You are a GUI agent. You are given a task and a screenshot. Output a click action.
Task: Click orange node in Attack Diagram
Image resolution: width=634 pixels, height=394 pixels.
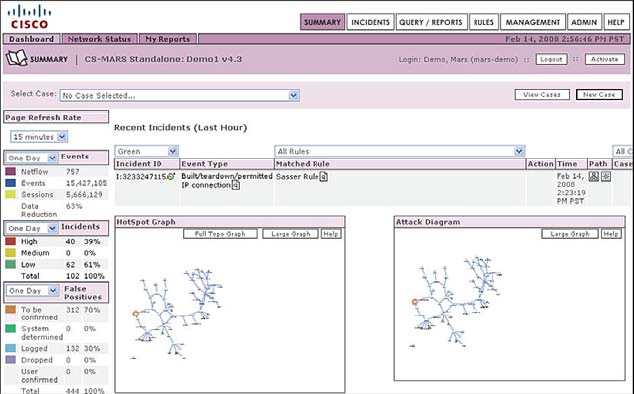pos(414,302)
